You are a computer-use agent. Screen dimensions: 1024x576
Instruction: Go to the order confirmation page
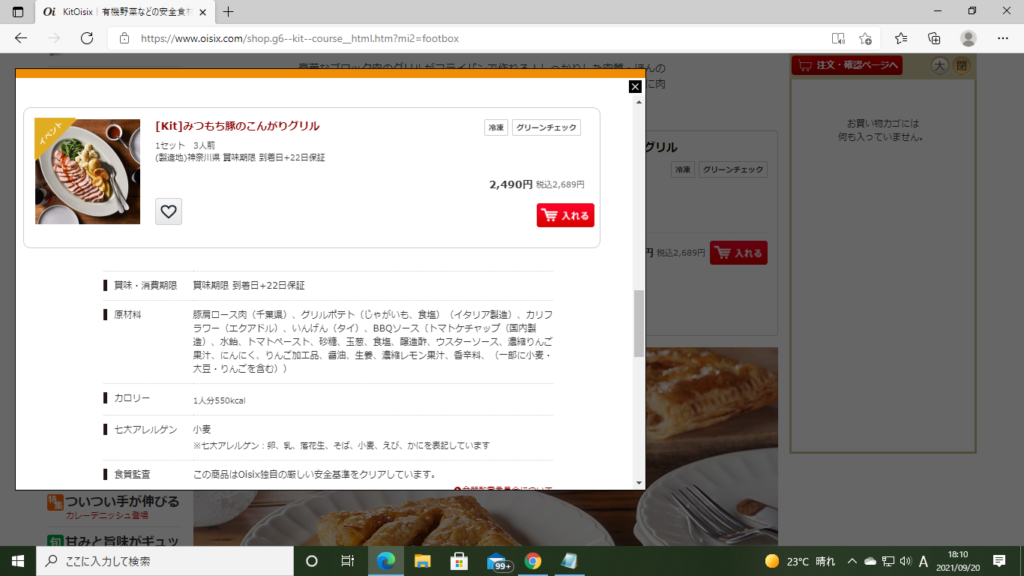[x=847, y=65]
